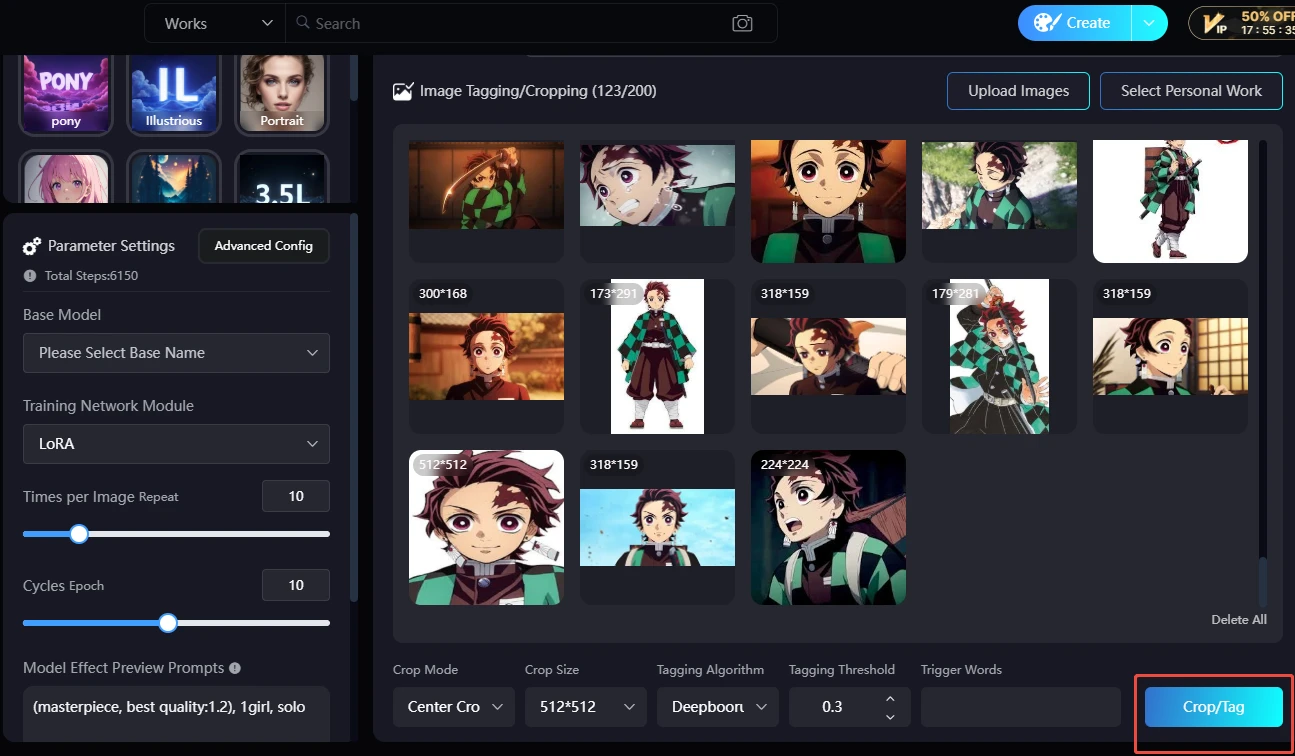The image size is (1295, 756).
Task: Click the Times per Image Repeat slider handle
Action: click(79, 534)
